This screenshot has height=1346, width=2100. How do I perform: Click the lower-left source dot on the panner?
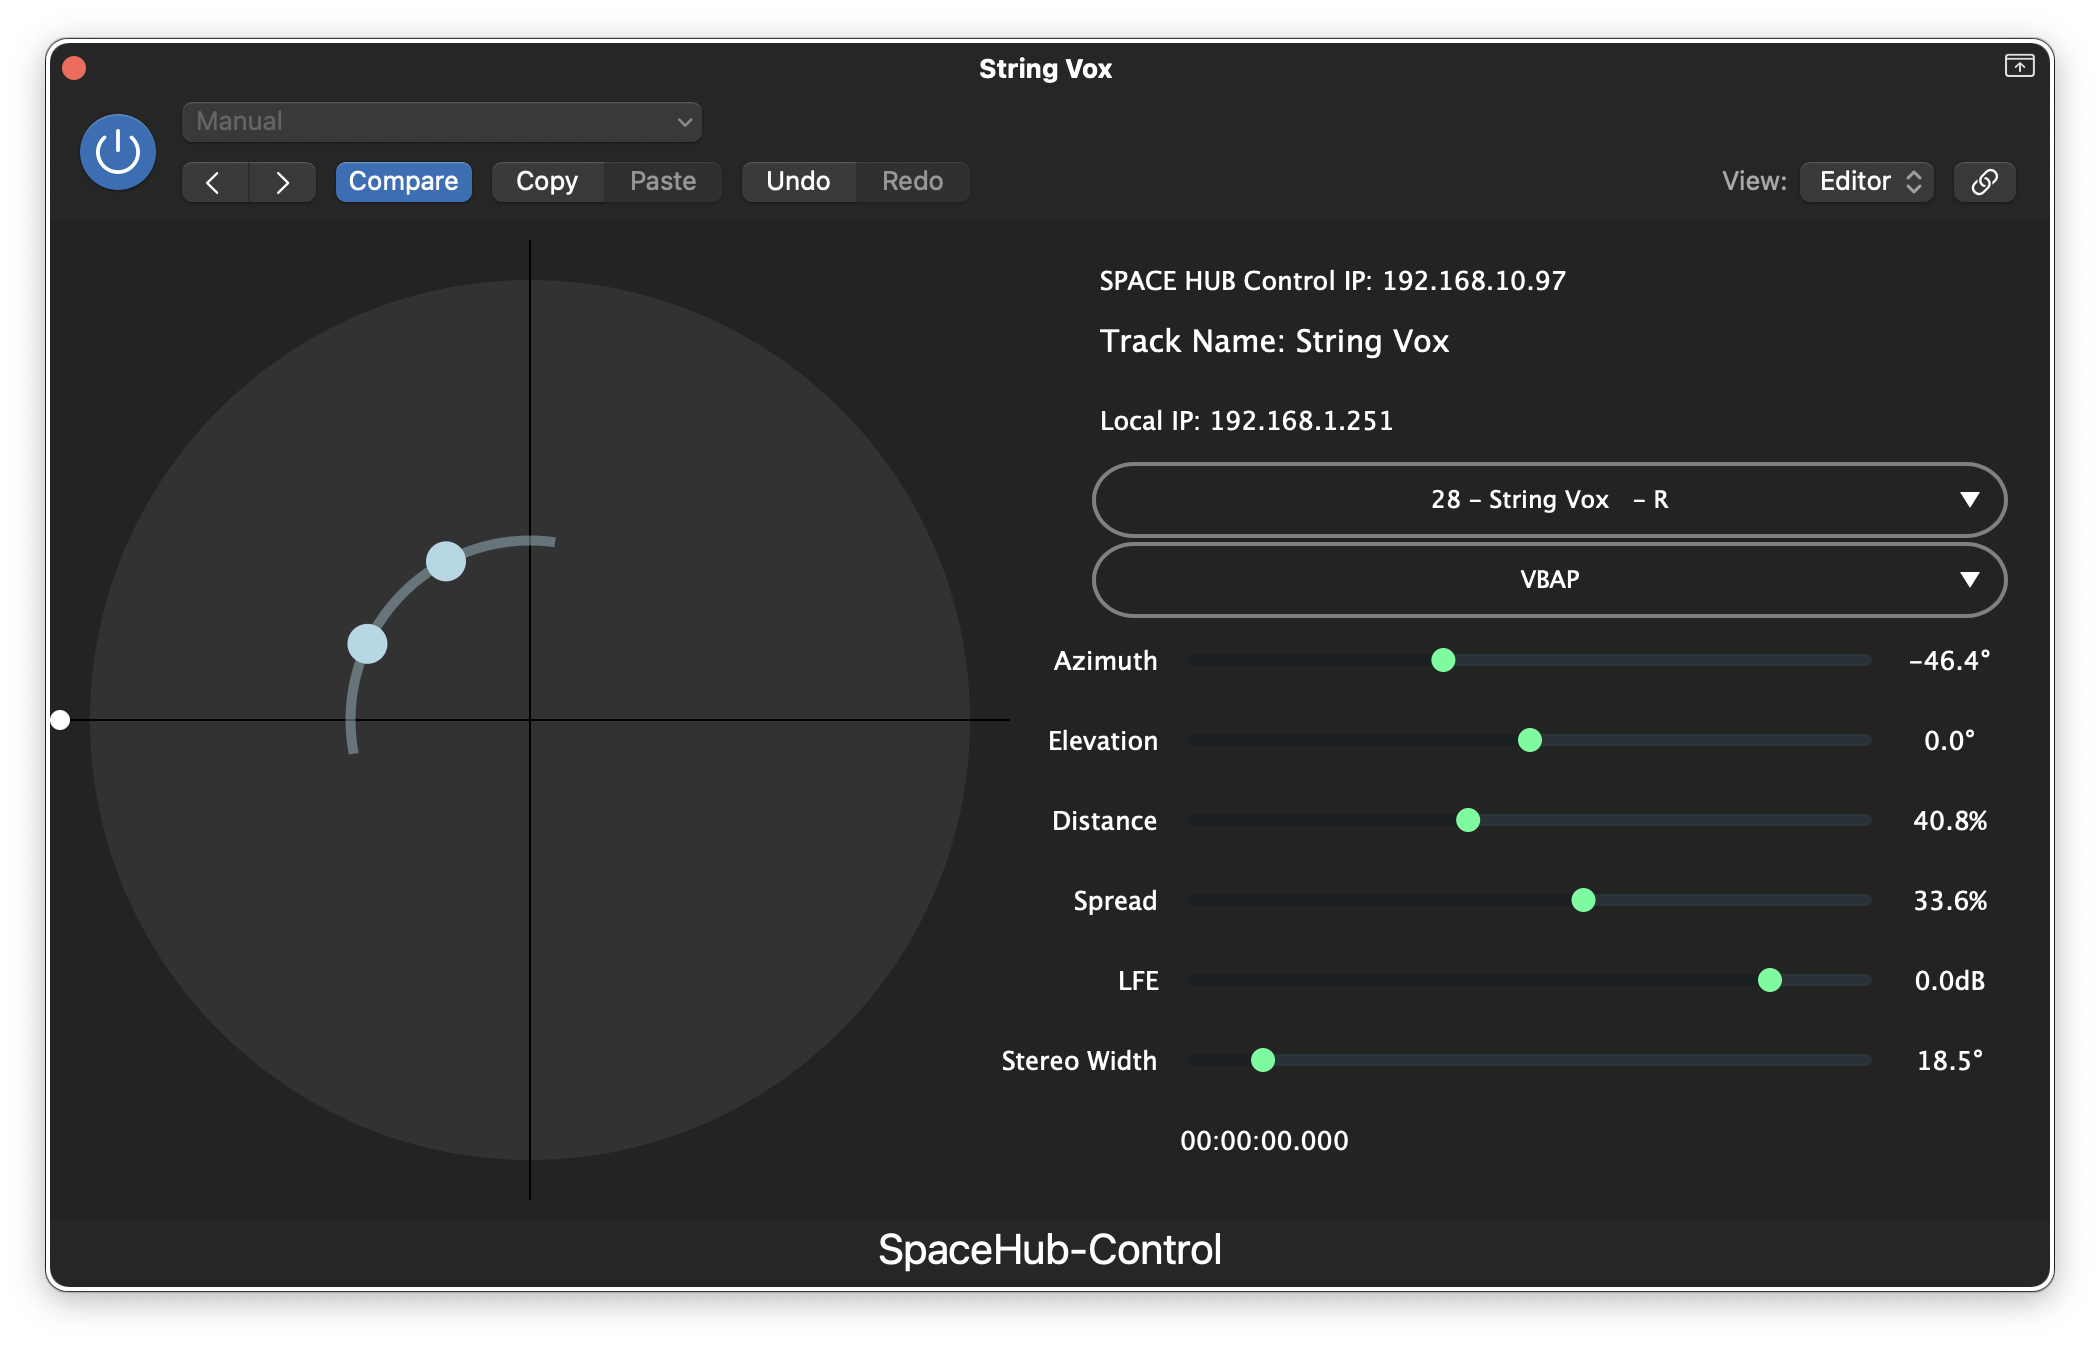coord(367,644)
